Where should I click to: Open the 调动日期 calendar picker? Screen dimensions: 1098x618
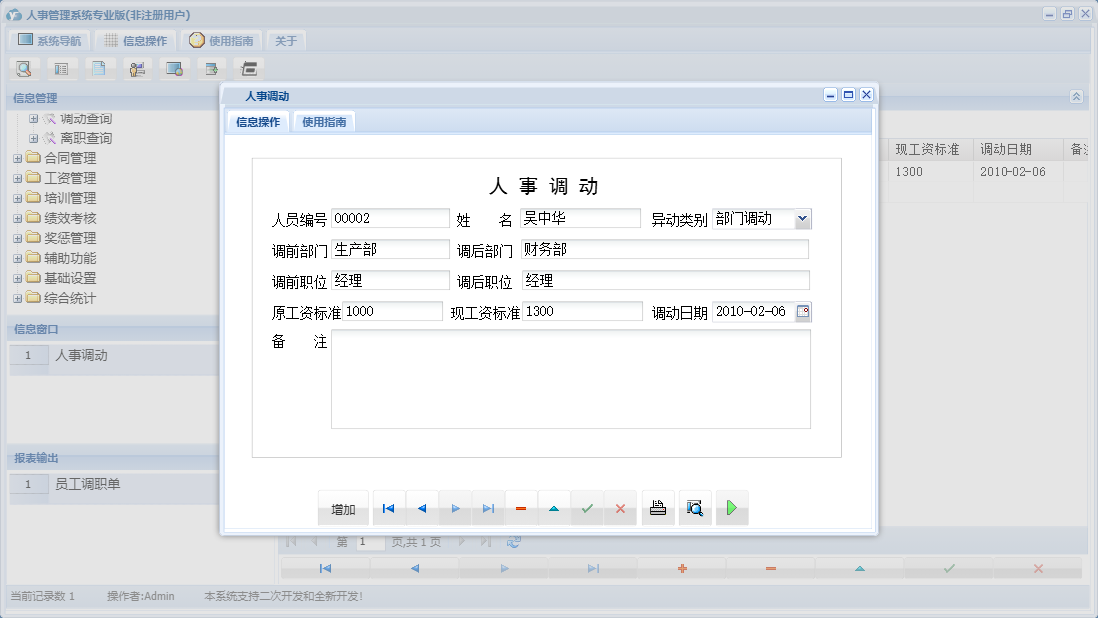[x=803, y=312]
